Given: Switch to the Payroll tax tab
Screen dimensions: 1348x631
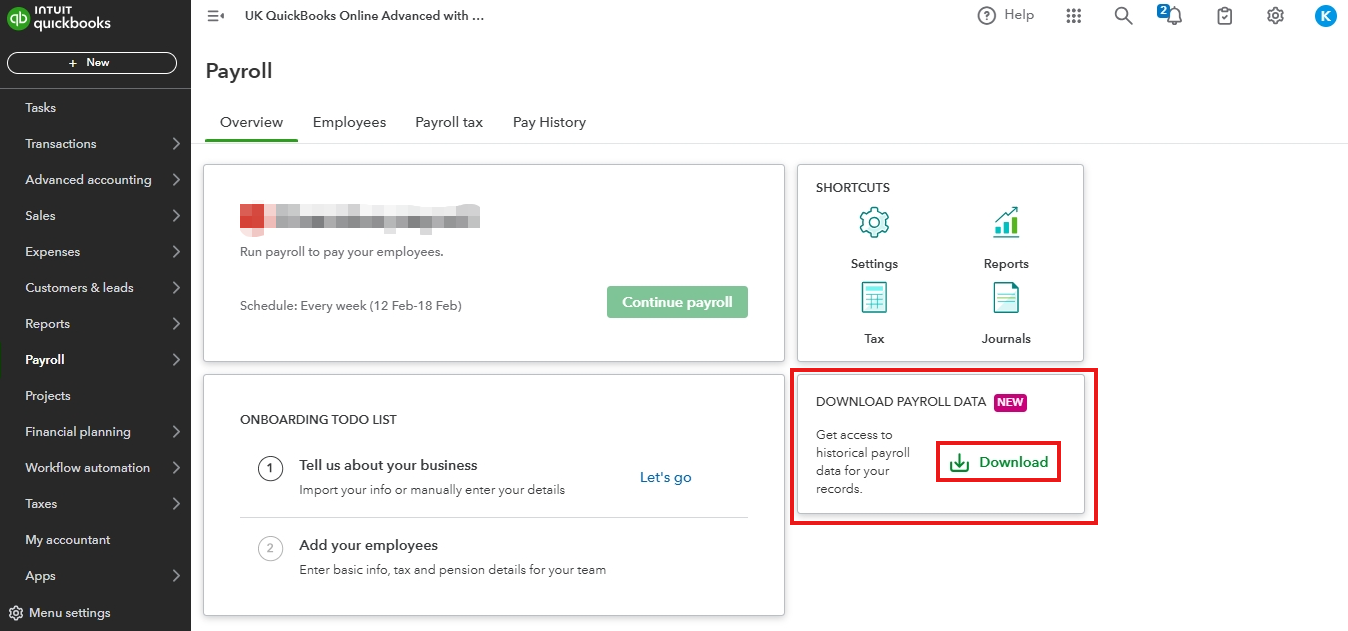Looking at the screenshot, I should click(x=449, y=122).
